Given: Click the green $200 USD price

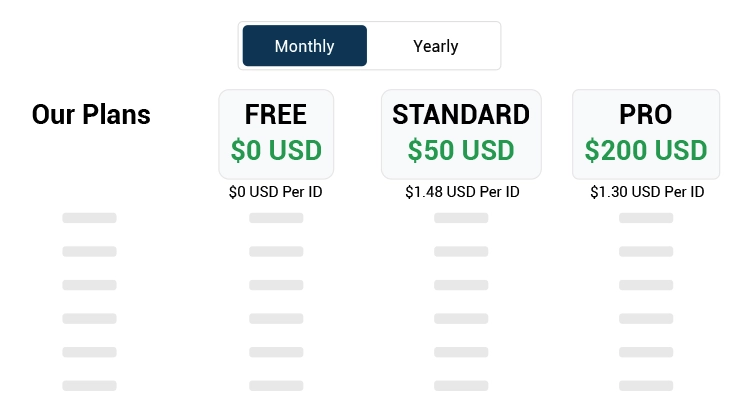Looking at the screenshot, I should [x=645, y=151].
